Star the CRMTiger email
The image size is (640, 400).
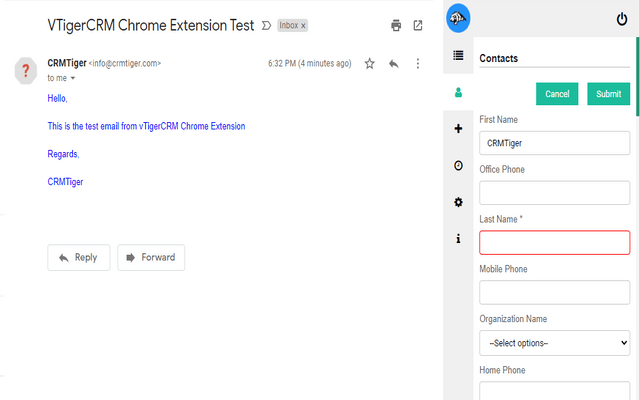pos(369,64)
